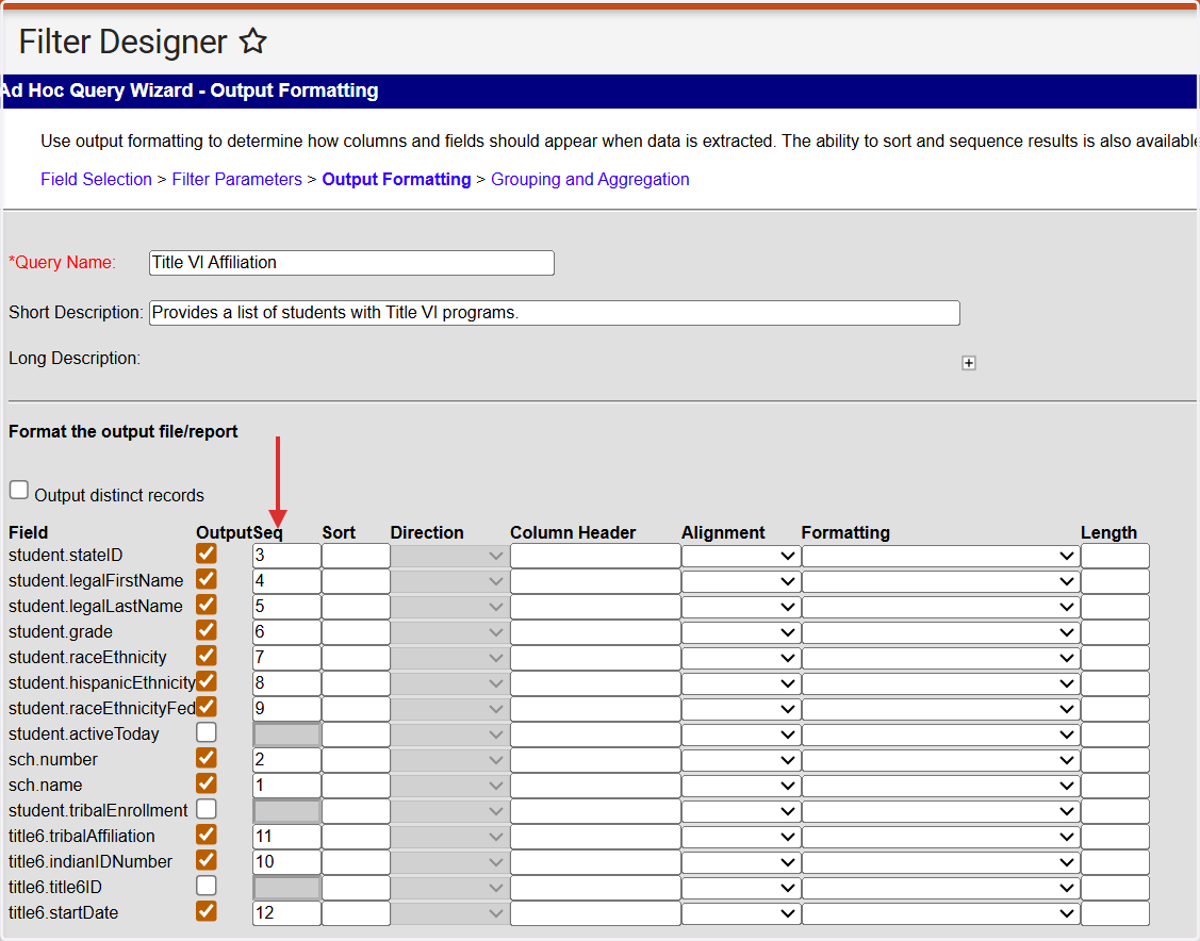
Task: Click the Format the output file/report heading
Action: (x=123, y=432)
